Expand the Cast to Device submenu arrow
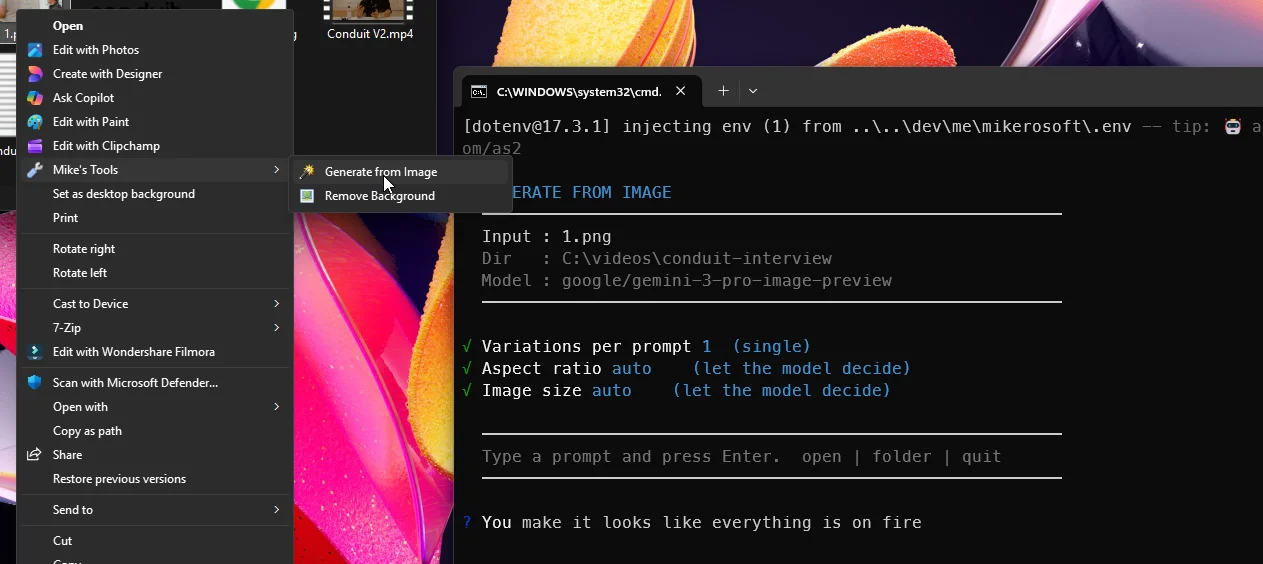The height and width of the screenshot is (564, 1263). (276, 304)
